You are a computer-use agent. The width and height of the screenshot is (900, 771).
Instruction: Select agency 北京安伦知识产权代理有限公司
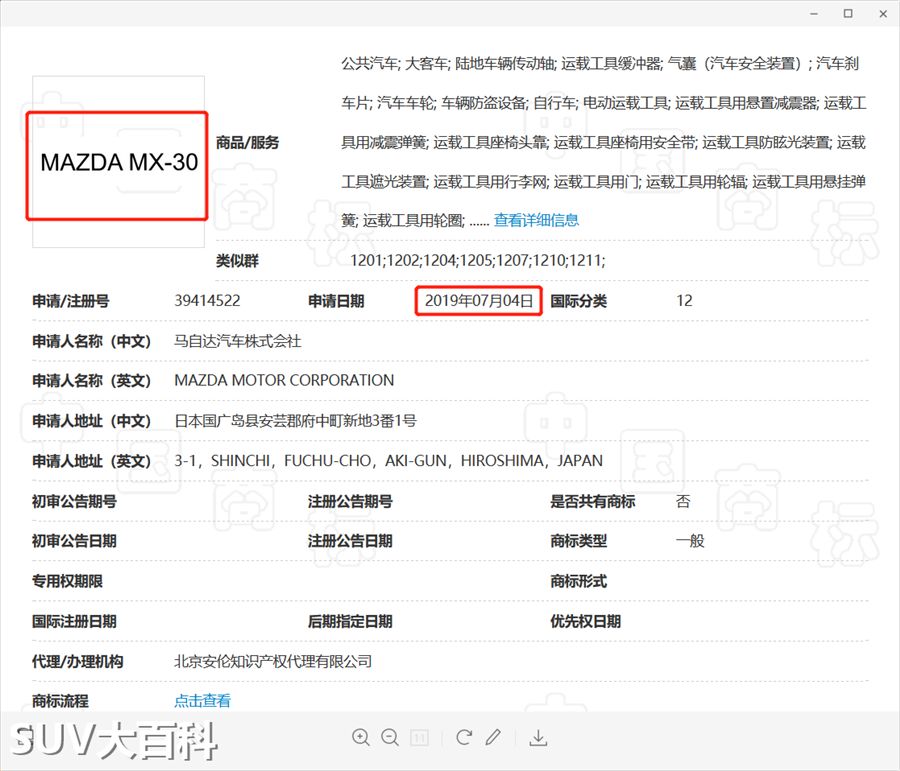coord(273,661)
